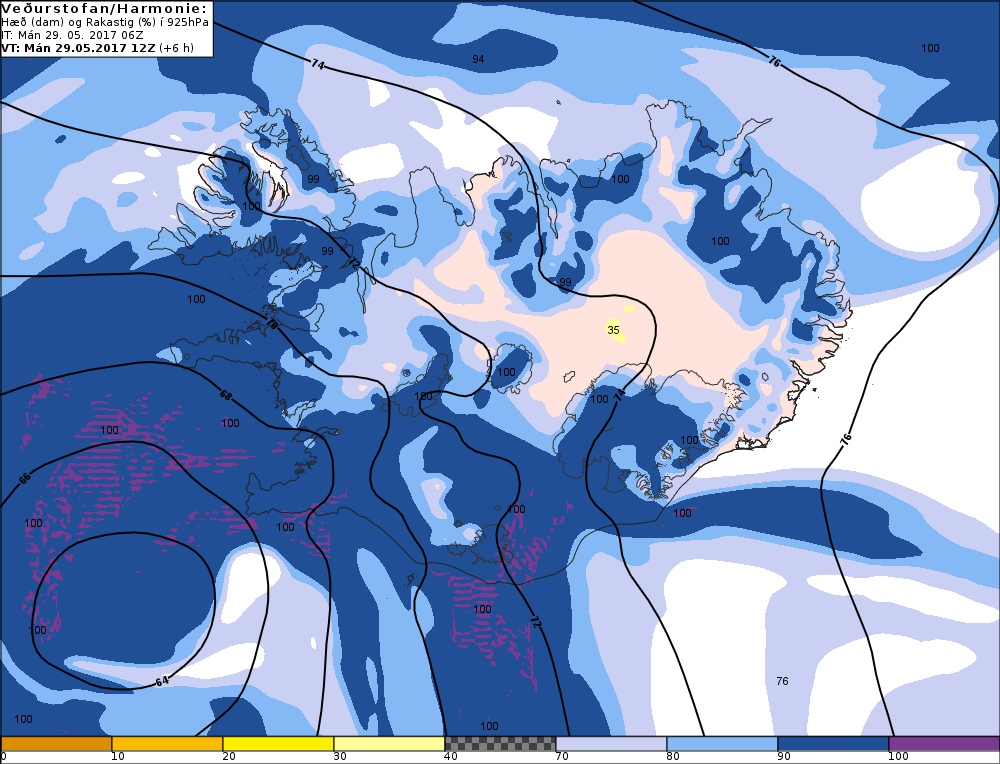Click the dark orange 0–10 legend swatch
This screenshot has height=764, width=1000.
click(x=56, y=744)
